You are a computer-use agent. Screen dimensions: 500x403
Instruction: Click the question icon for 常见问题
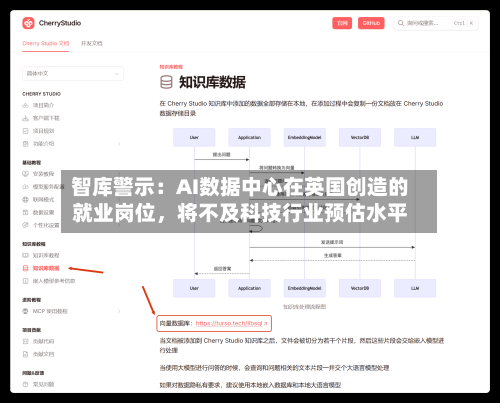pos(25,384)
